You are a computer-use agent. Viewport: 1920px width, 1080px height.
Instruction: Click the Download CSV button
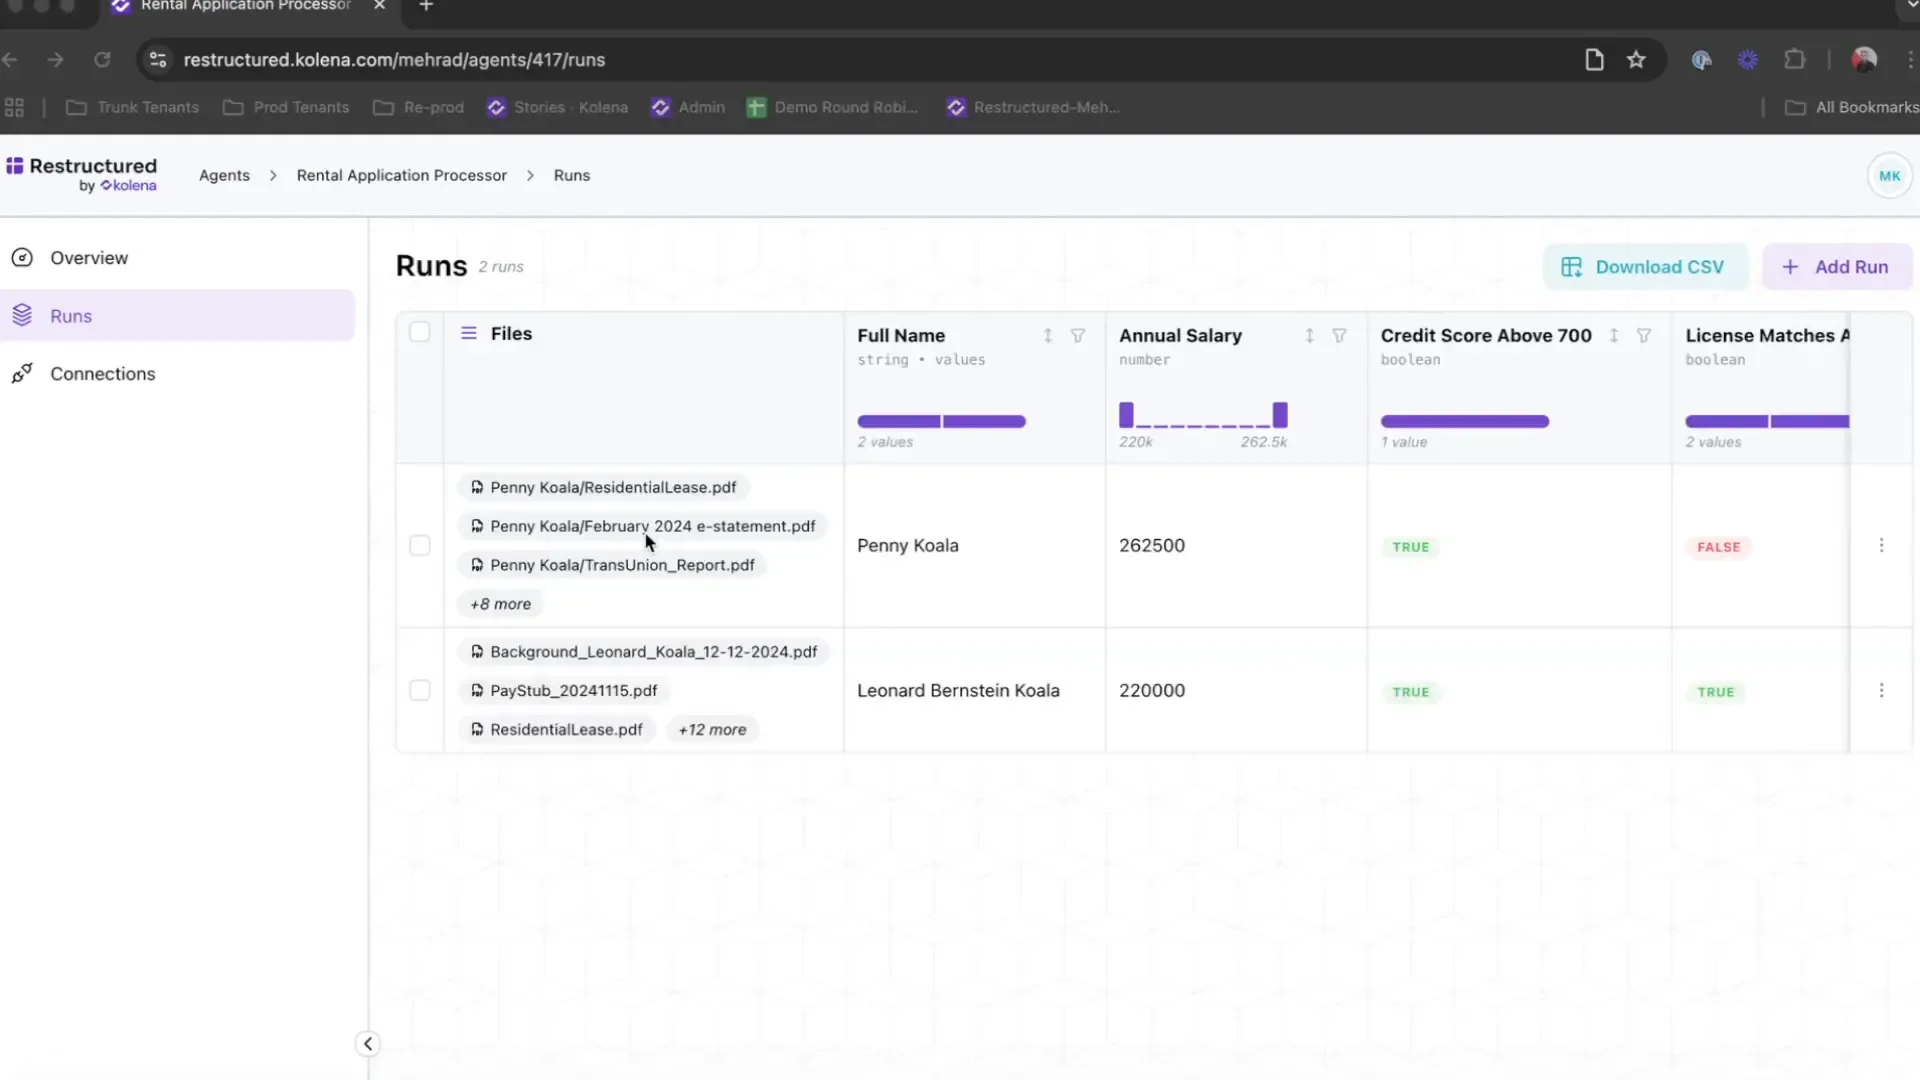[x=1645, y=267]
